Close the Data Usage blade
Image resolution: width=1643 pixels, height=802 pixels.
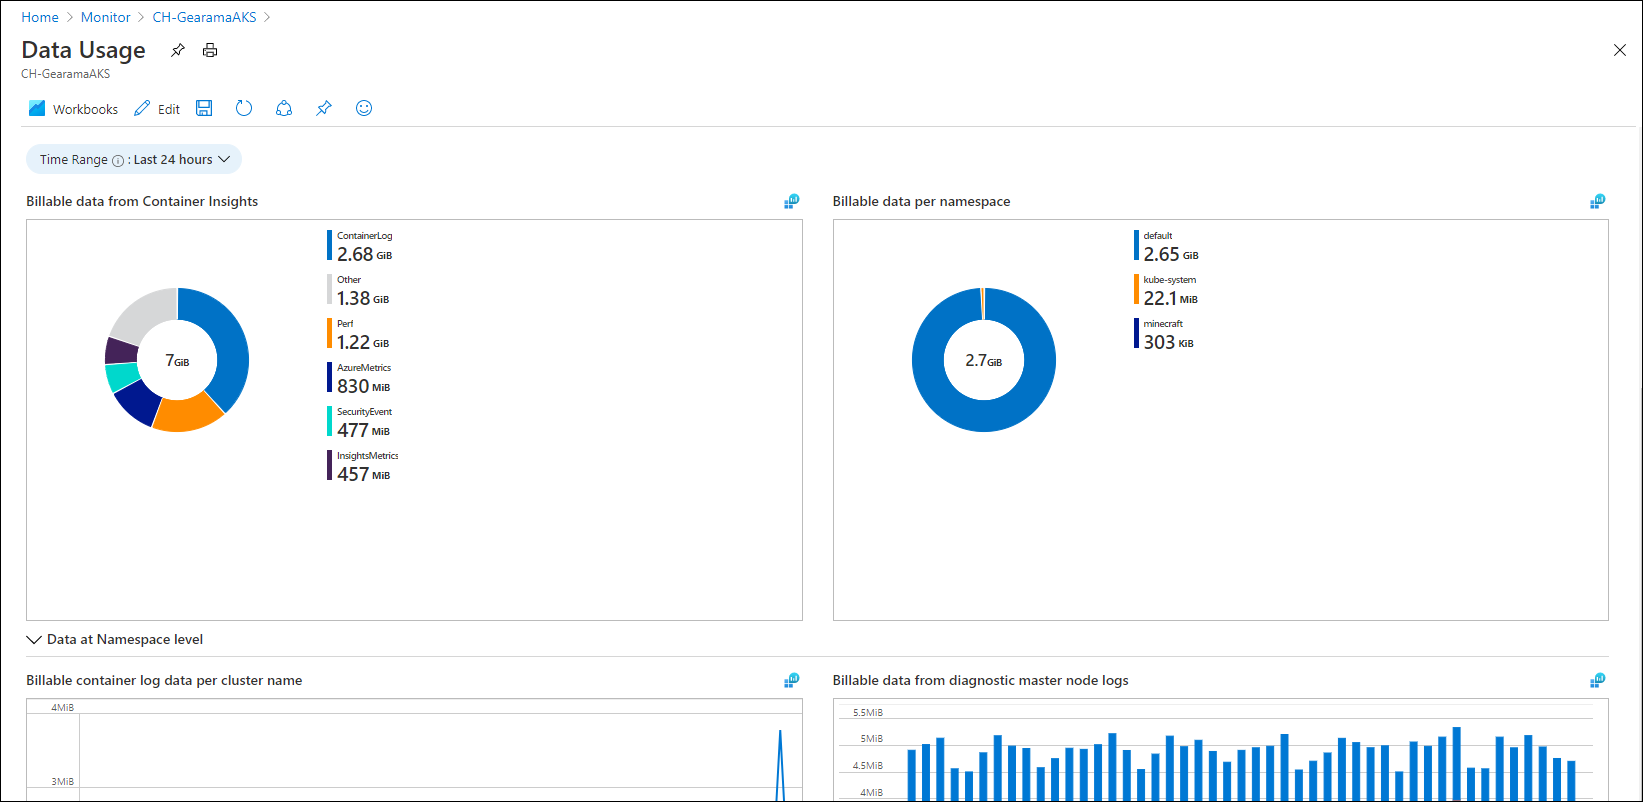click(x=1620, y=50)
